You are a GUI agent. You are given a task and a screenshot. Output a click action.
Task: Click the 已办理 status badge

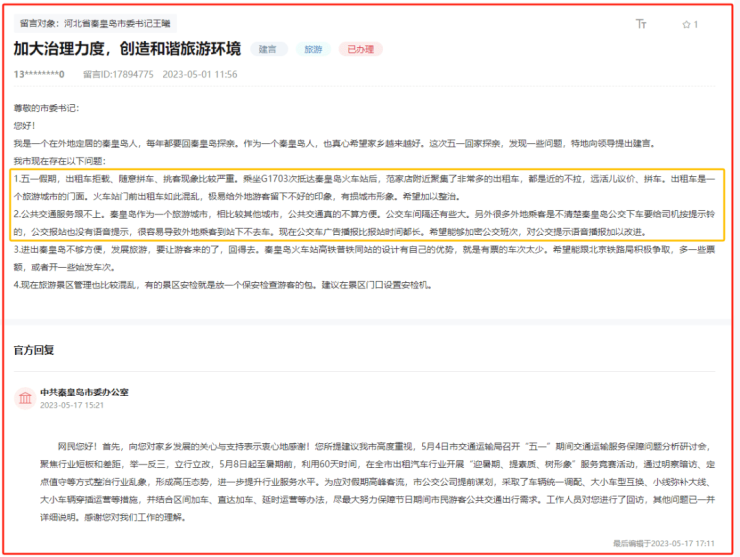pyautogui.click(x=360, y=49)
